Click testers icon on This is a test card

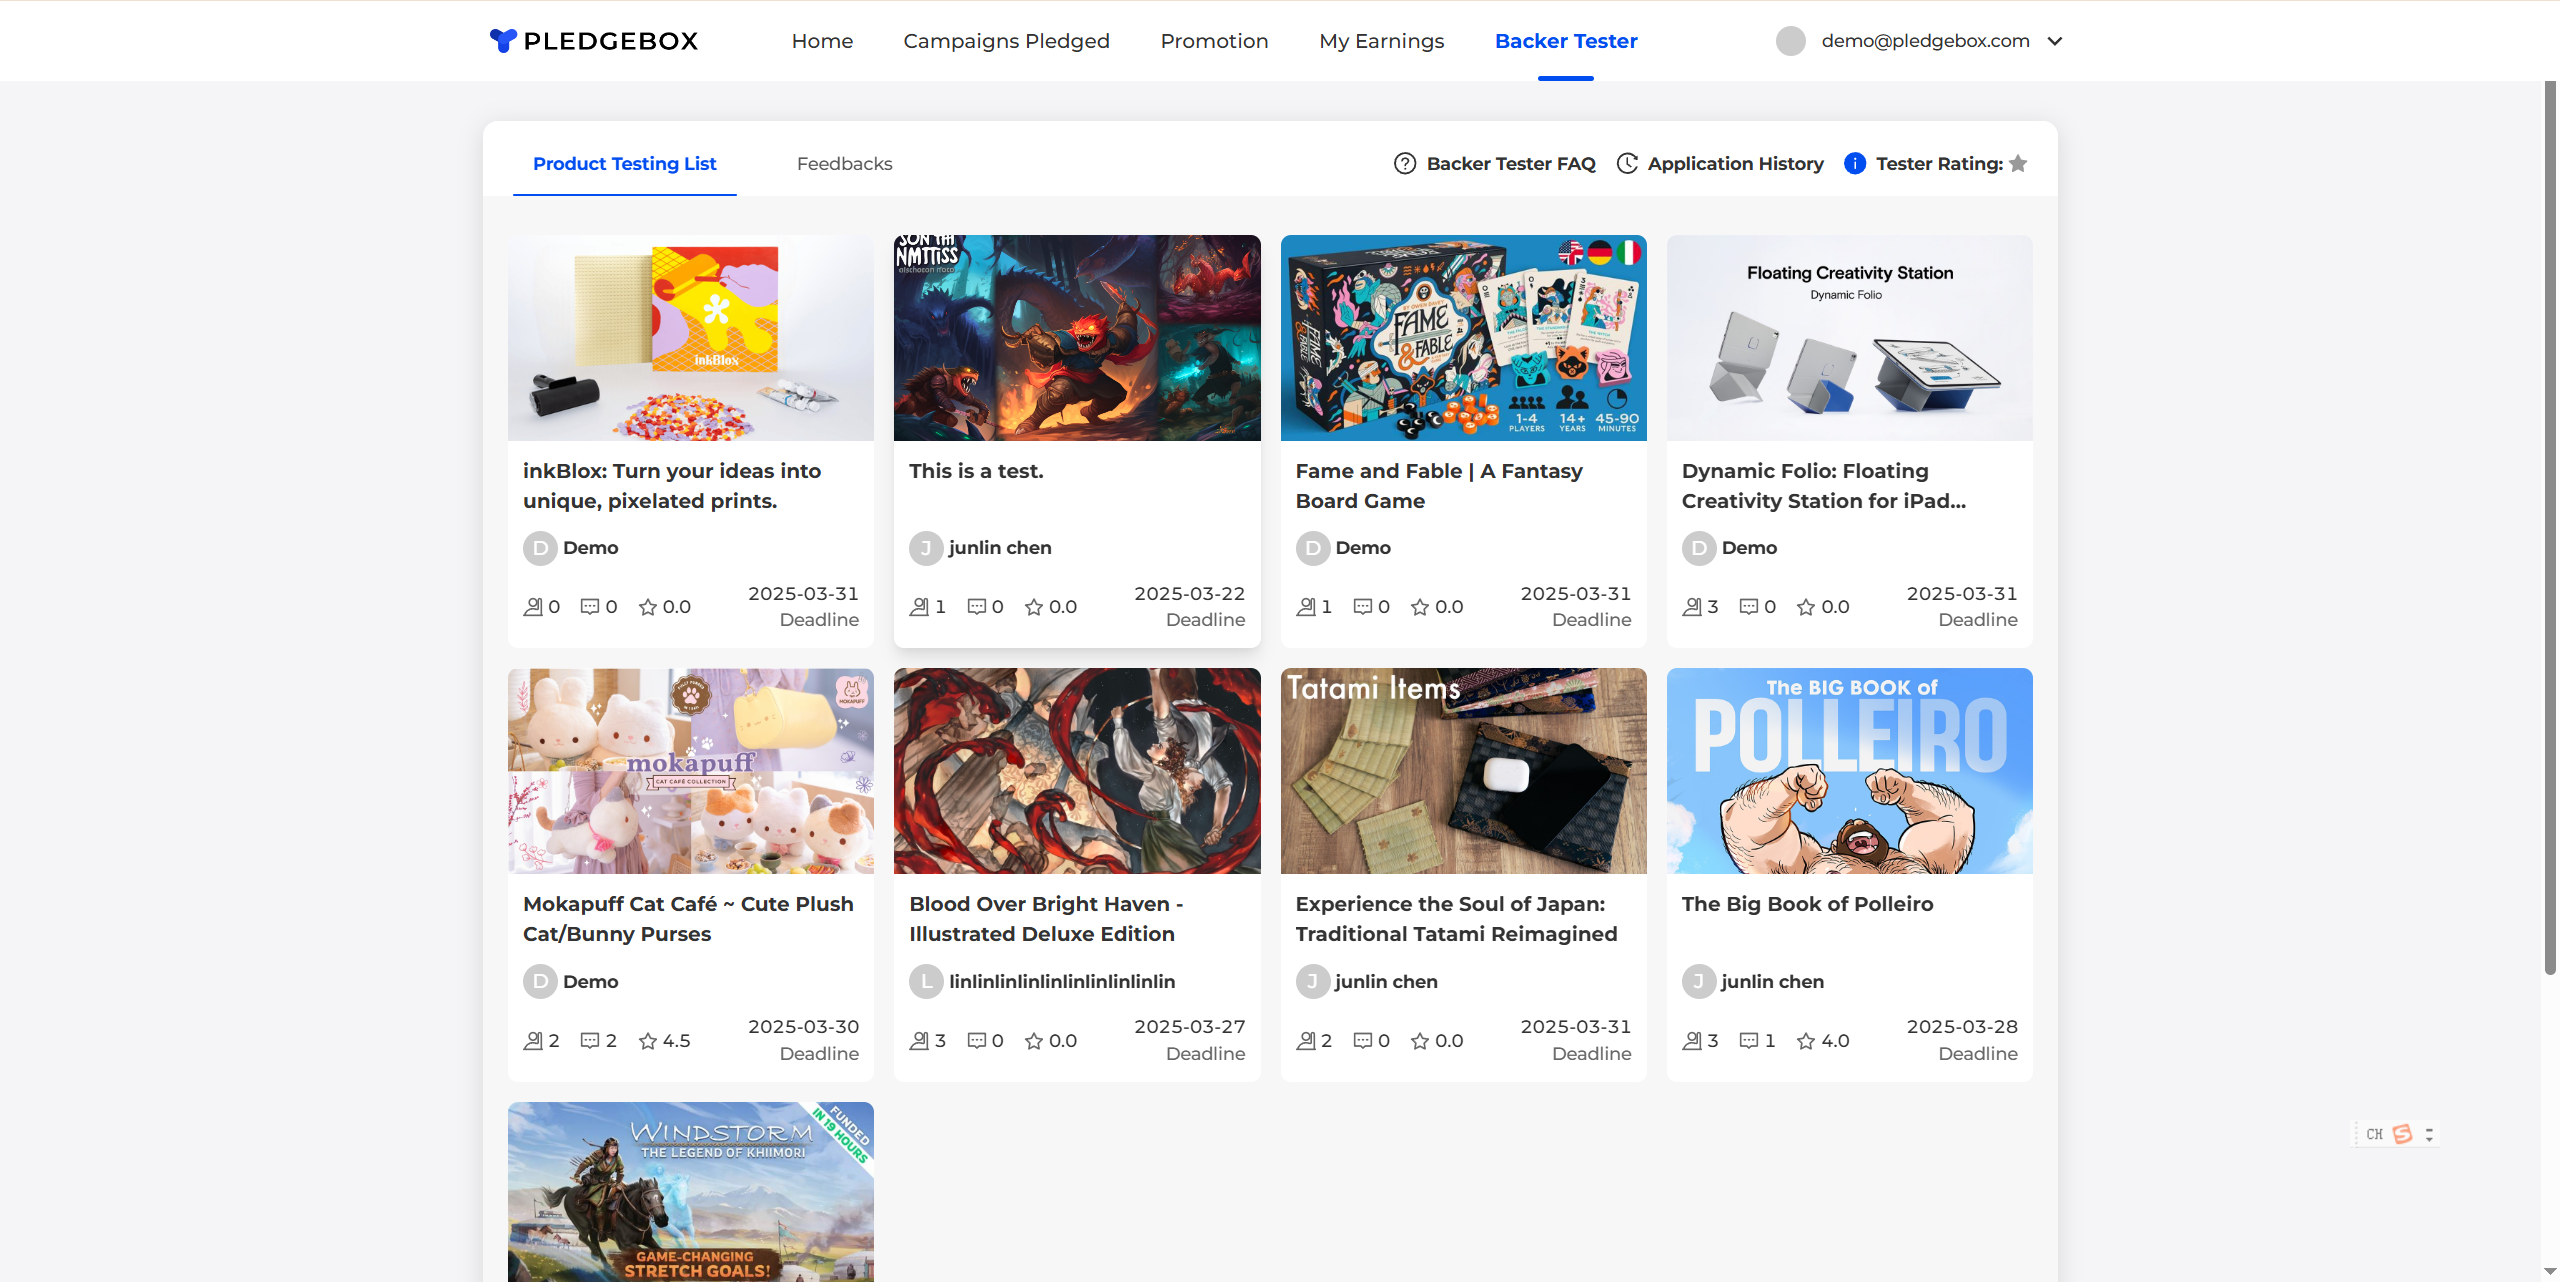[919, 607]
